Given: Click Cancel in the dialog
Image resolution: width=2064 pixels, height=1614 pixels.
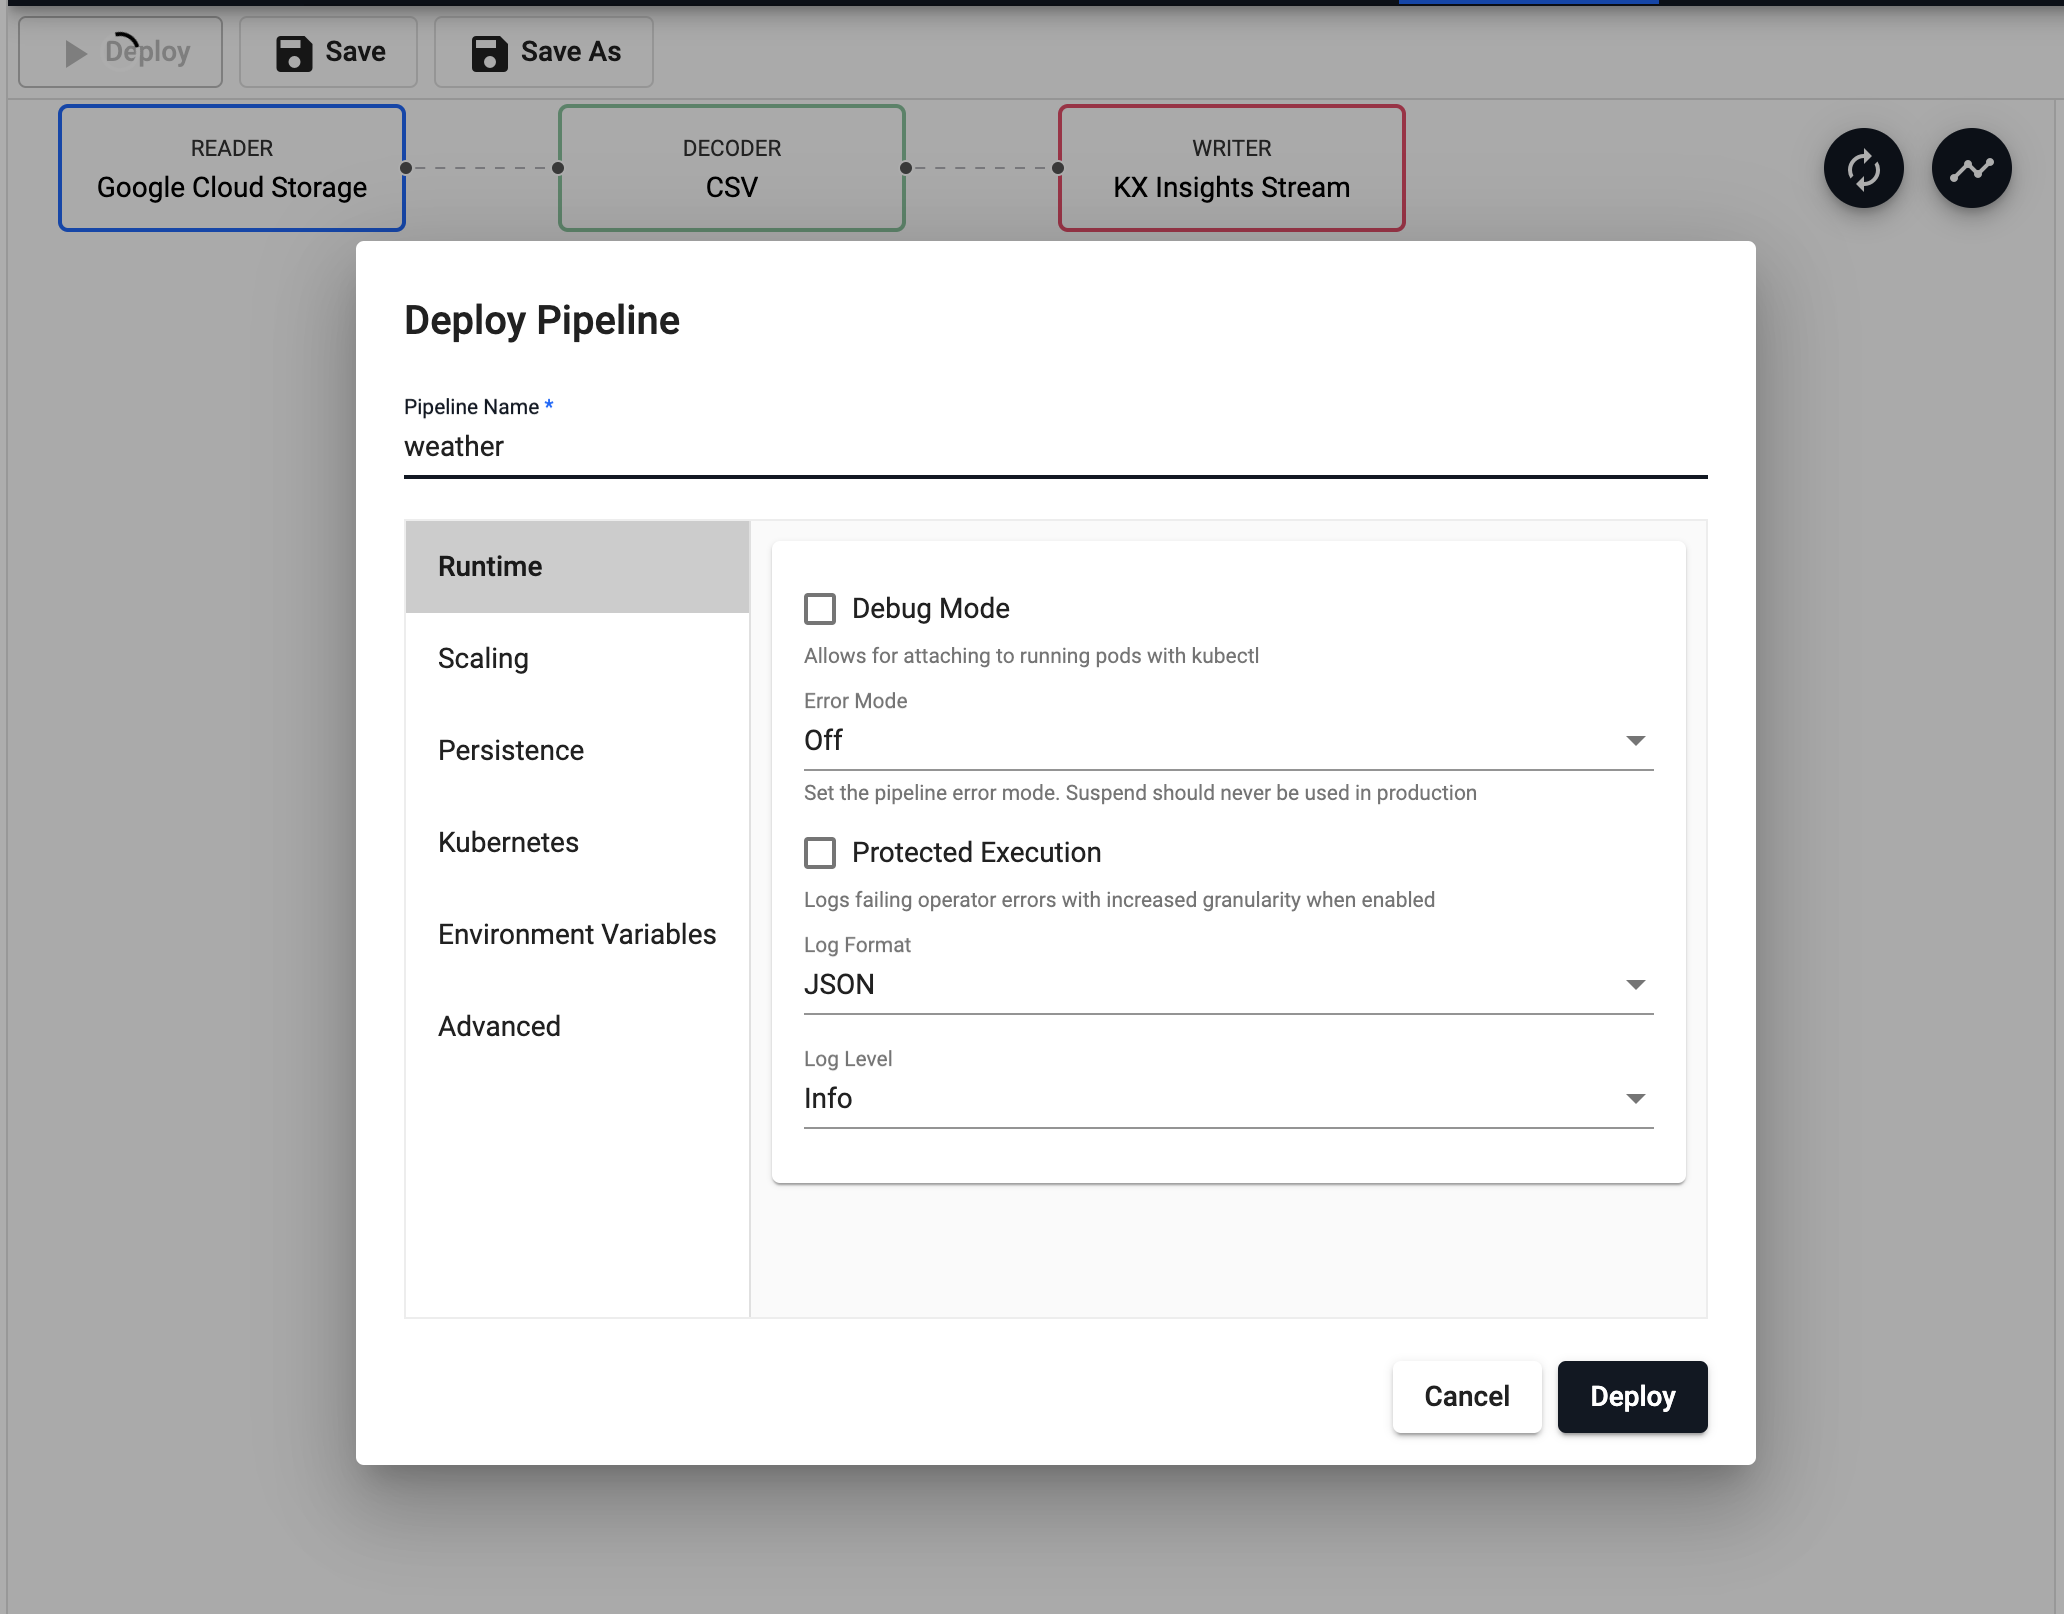Looking at the screenshot, I should [x=1467, y=1397].
